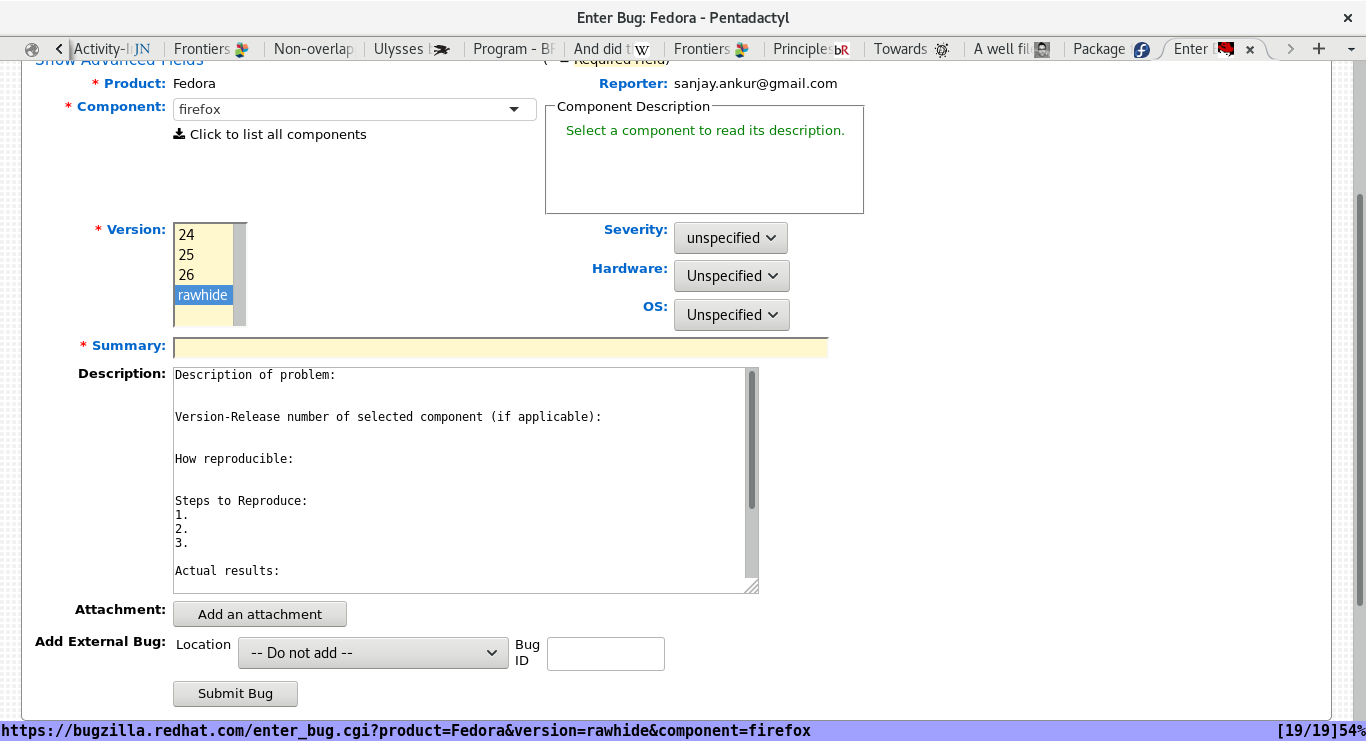Click the Version field label link

point(136,230)
